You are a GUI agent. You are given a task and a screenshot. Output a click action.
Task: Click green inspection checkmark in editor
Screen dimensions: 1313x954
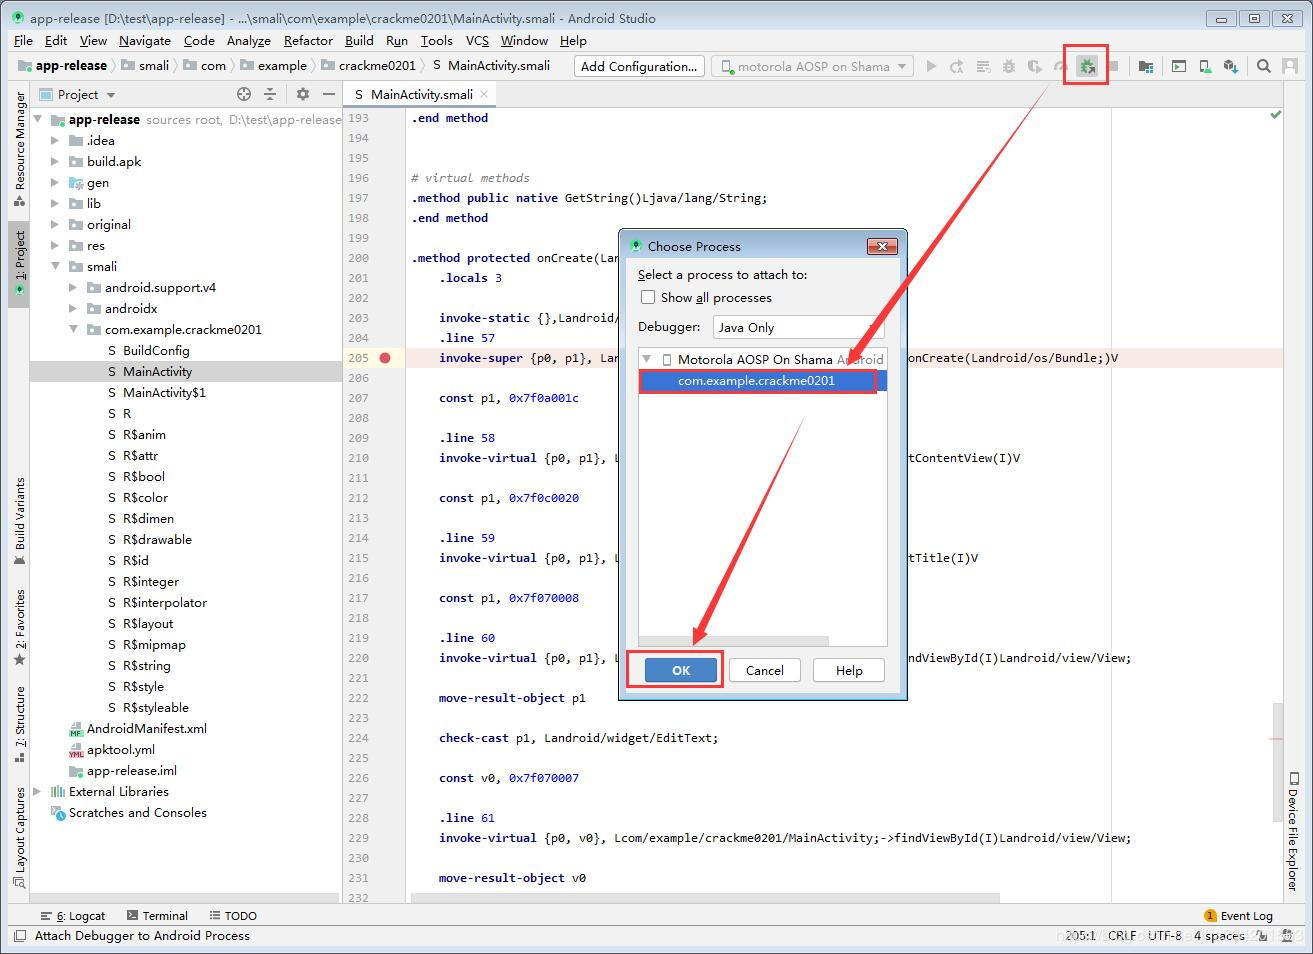pos(1275,115)
